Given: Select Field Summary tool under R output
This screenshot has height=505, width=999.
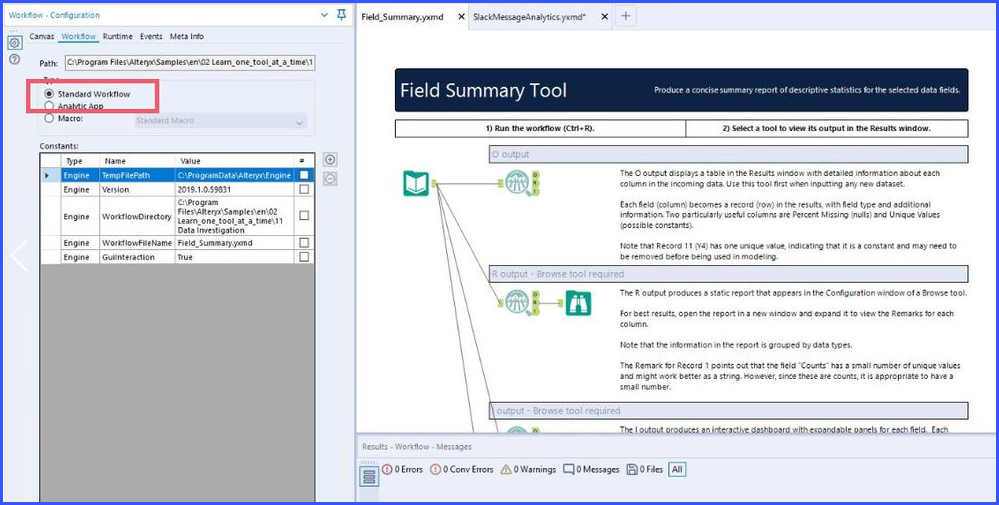Looking at the screenshot, I should (517, 302).
